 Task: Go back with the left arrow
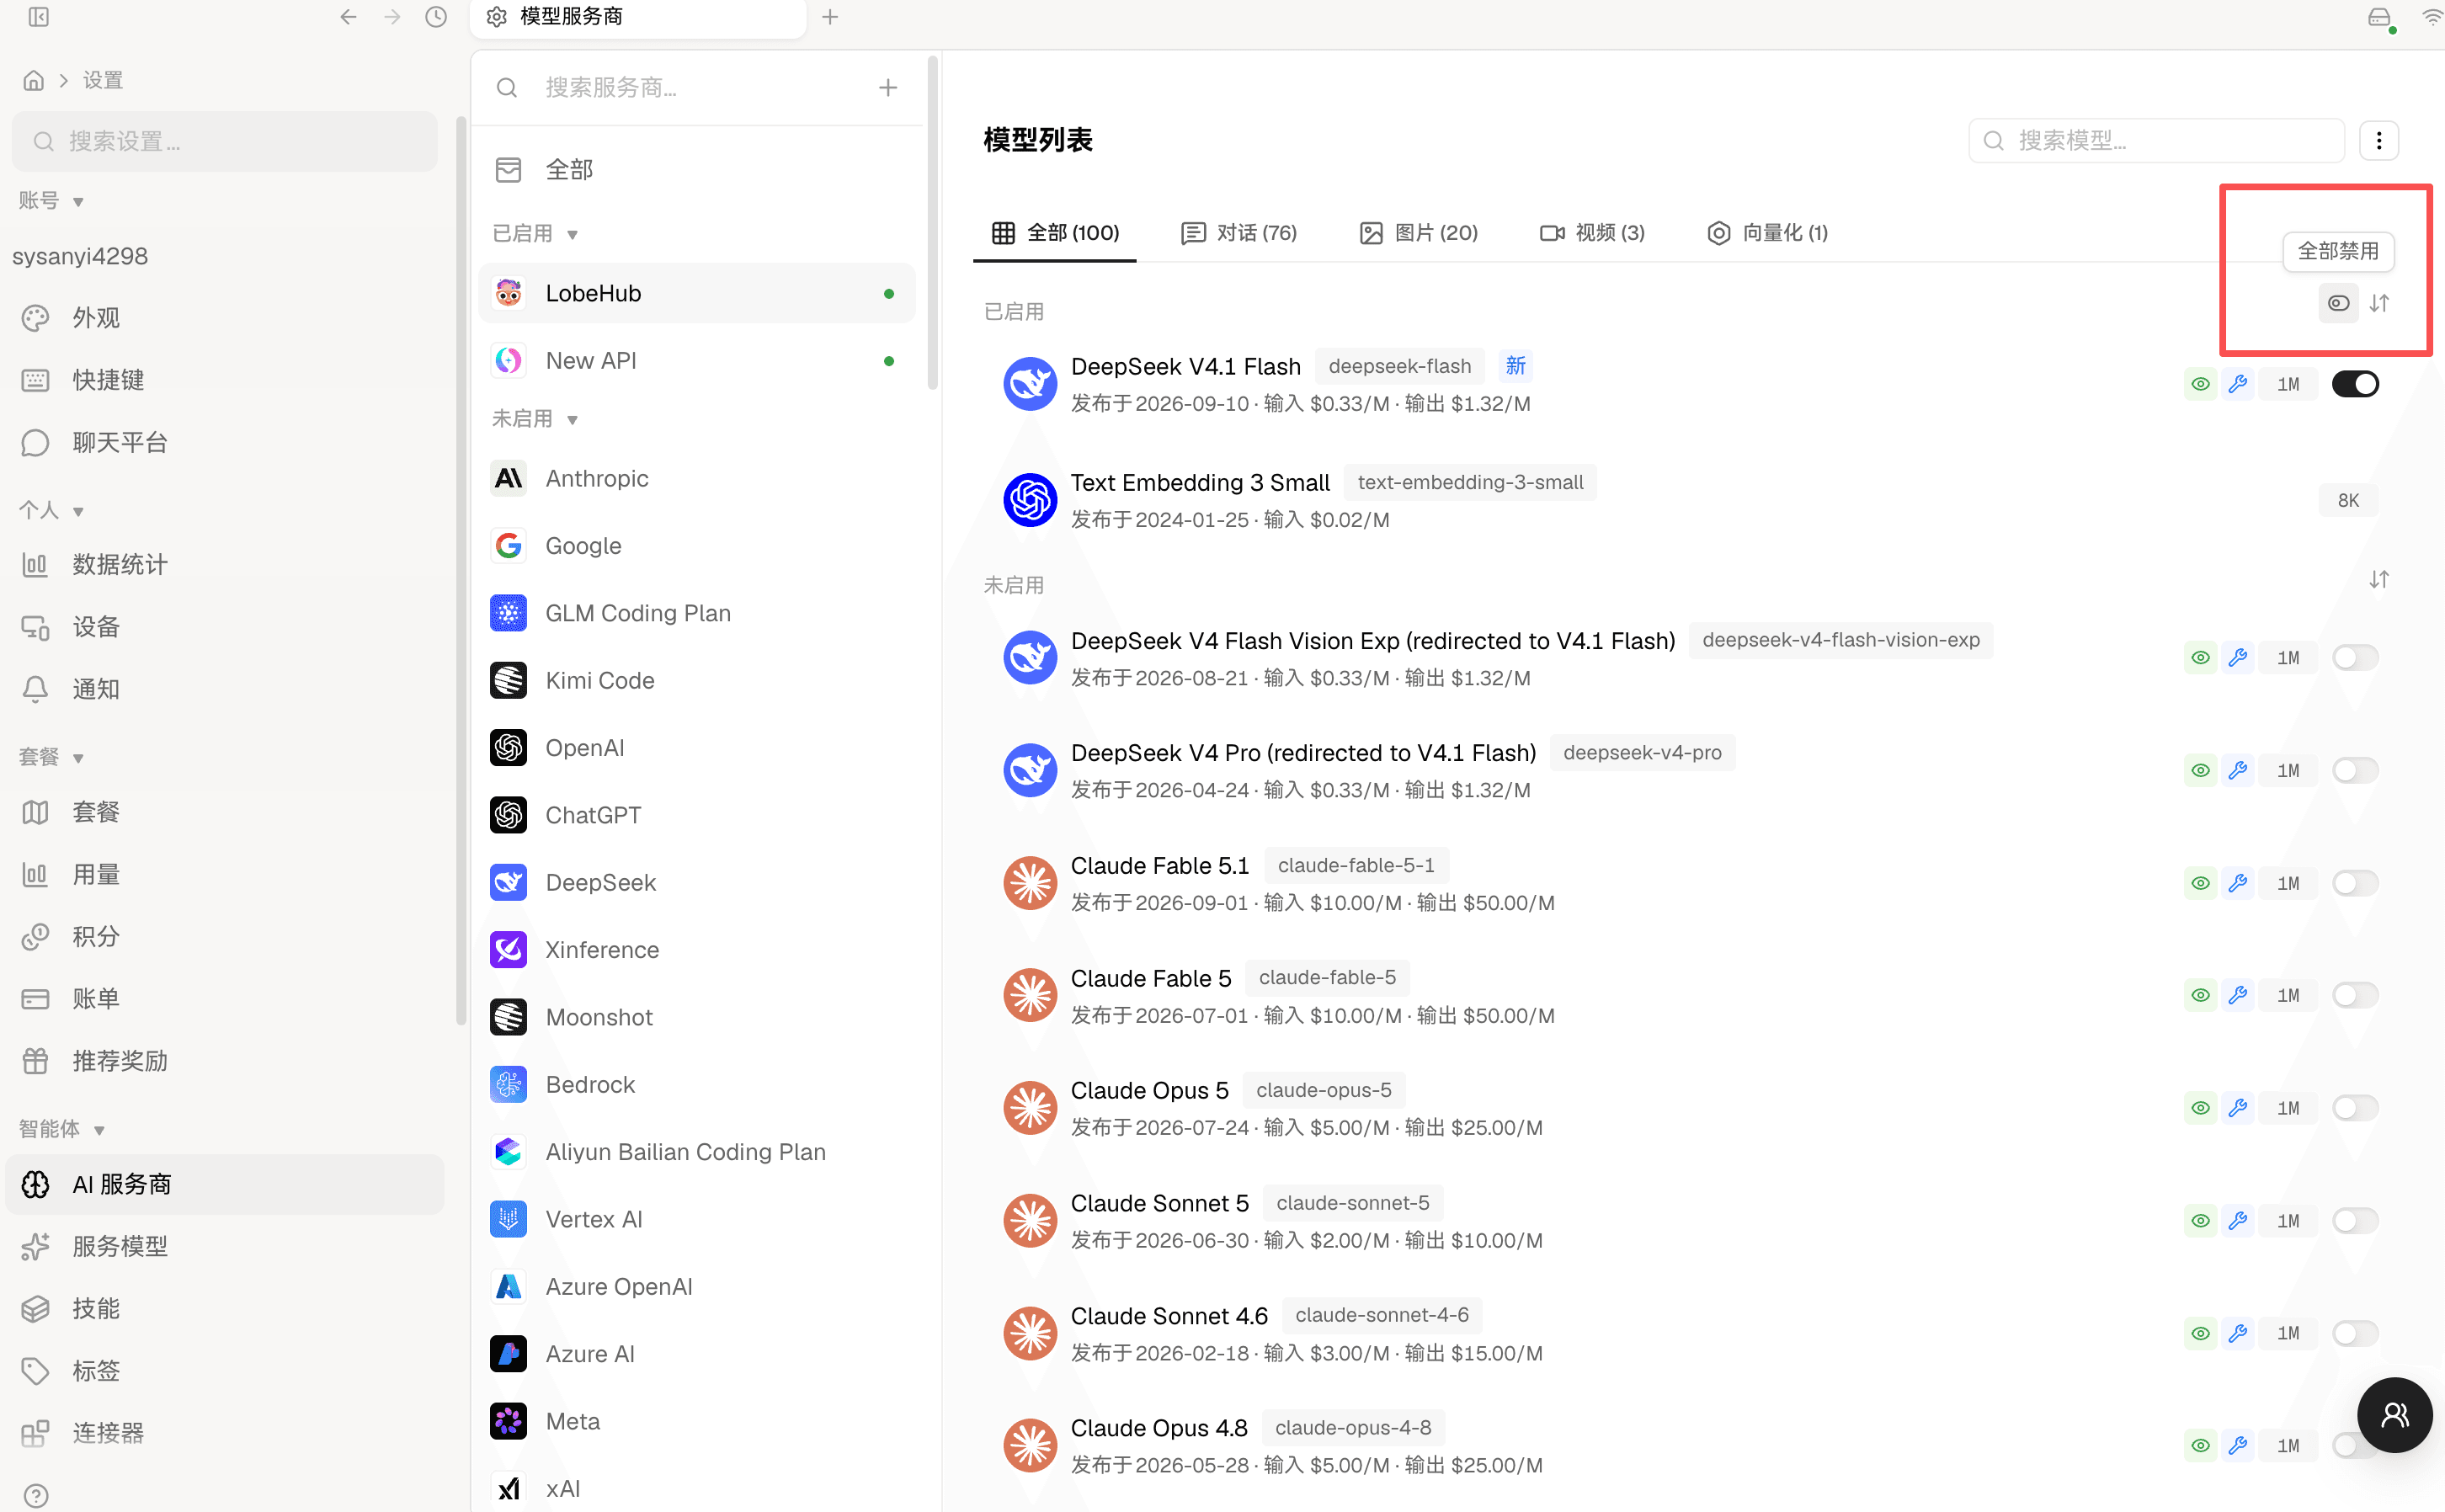(x=348, y=17)
